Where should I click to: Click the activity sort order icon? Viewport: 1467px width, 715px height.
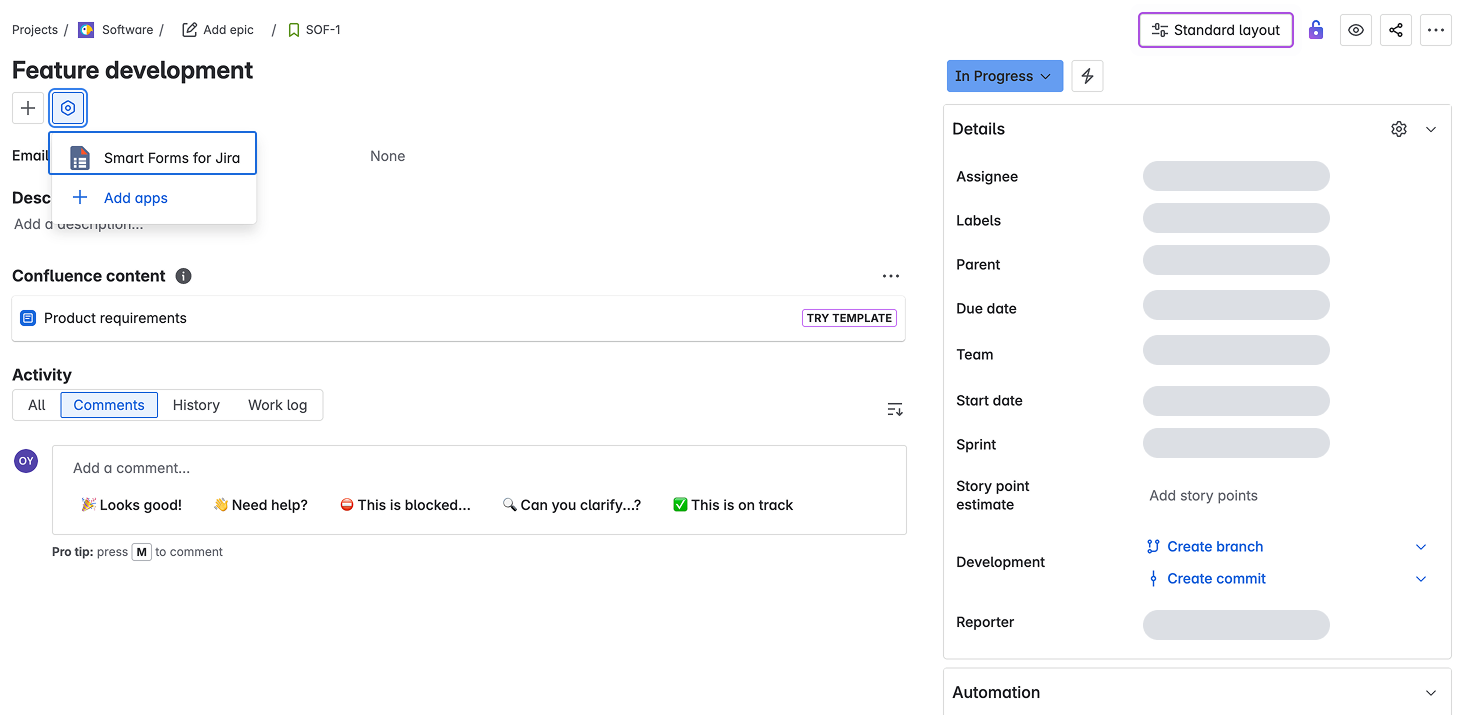pos(895,409)
